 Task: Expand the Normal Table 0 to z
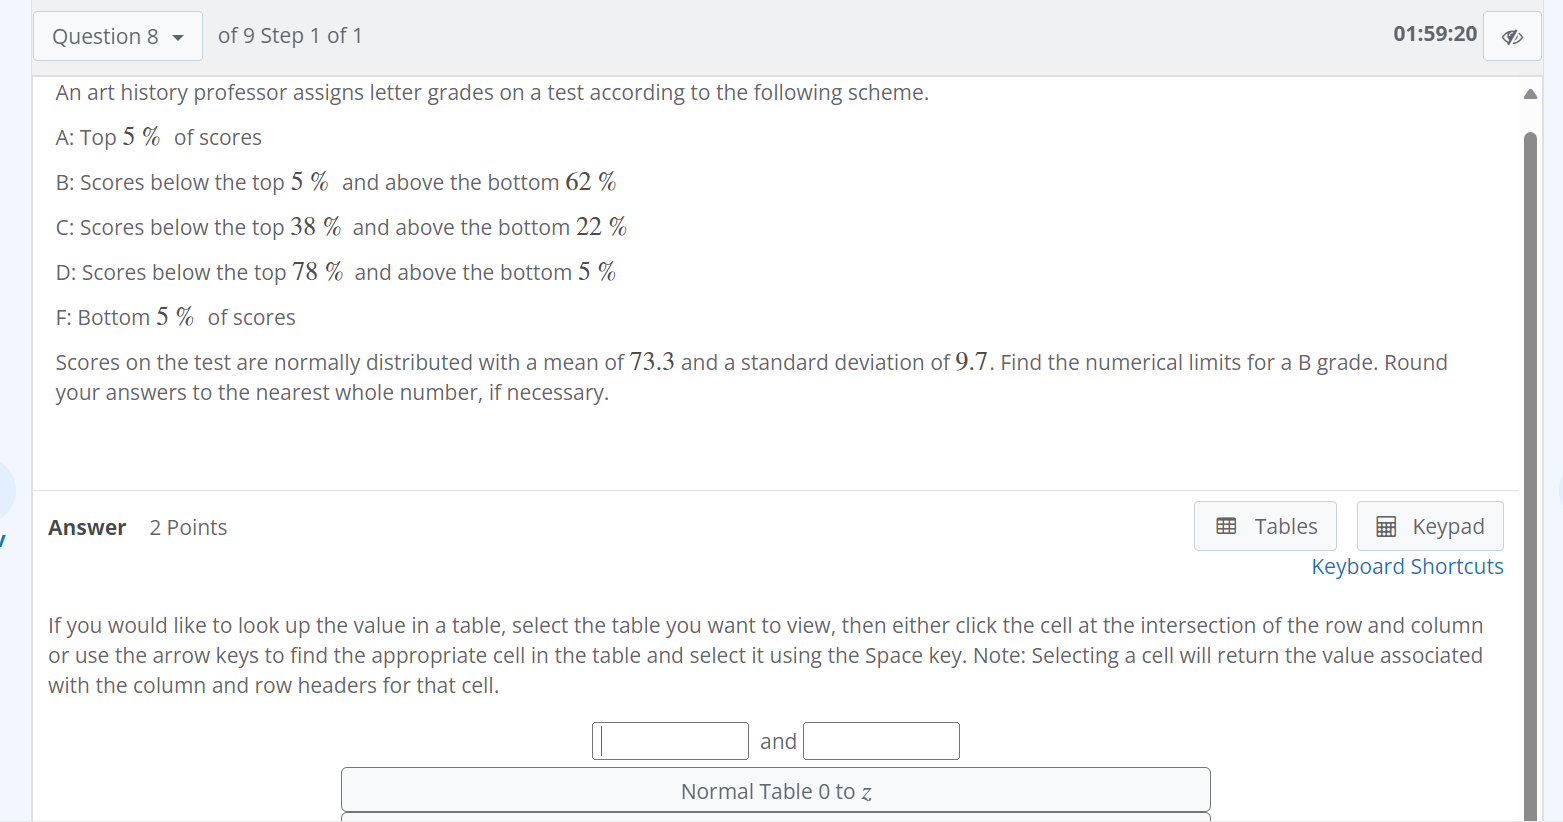point(775,790)
